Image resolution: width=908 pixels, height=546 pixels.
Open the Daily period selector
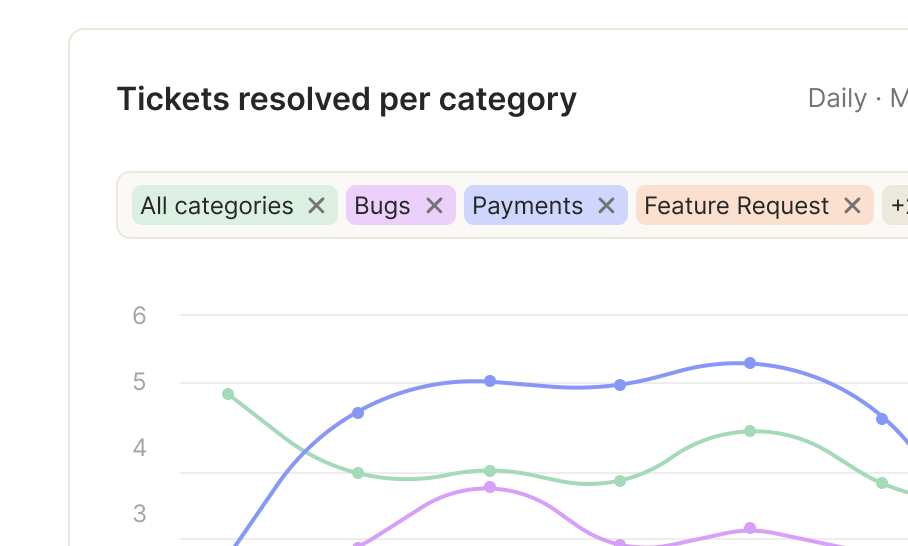[837, 98]
